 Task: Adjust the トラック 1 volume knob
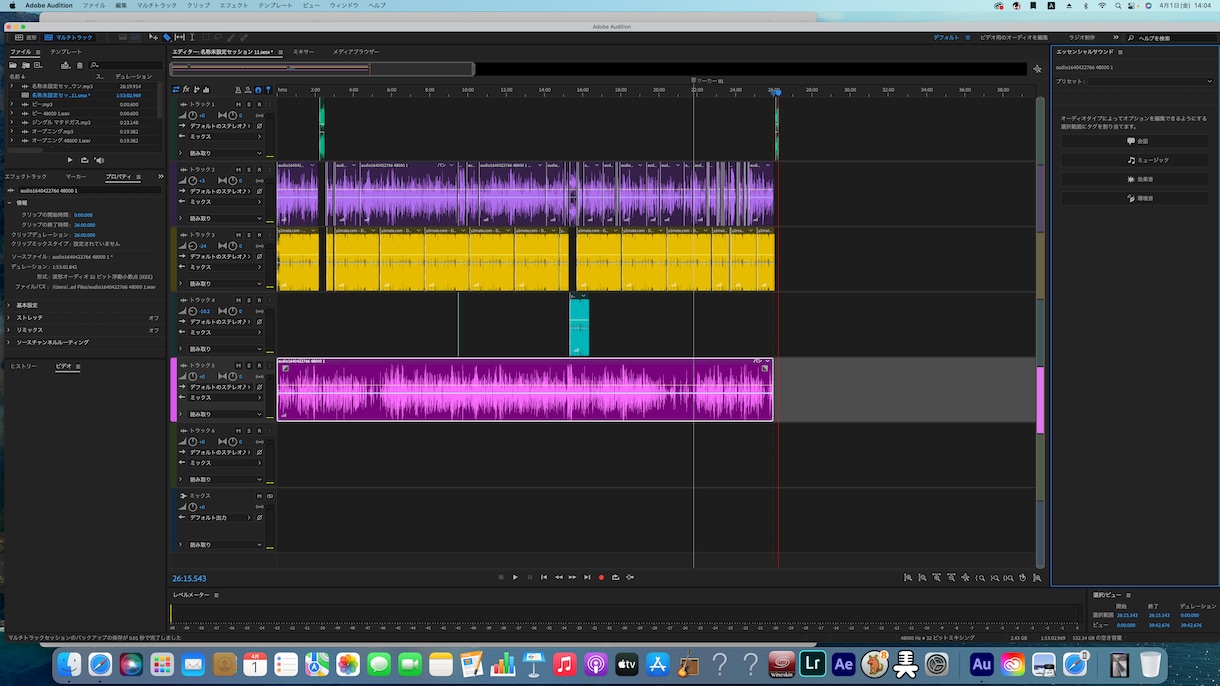193,115
